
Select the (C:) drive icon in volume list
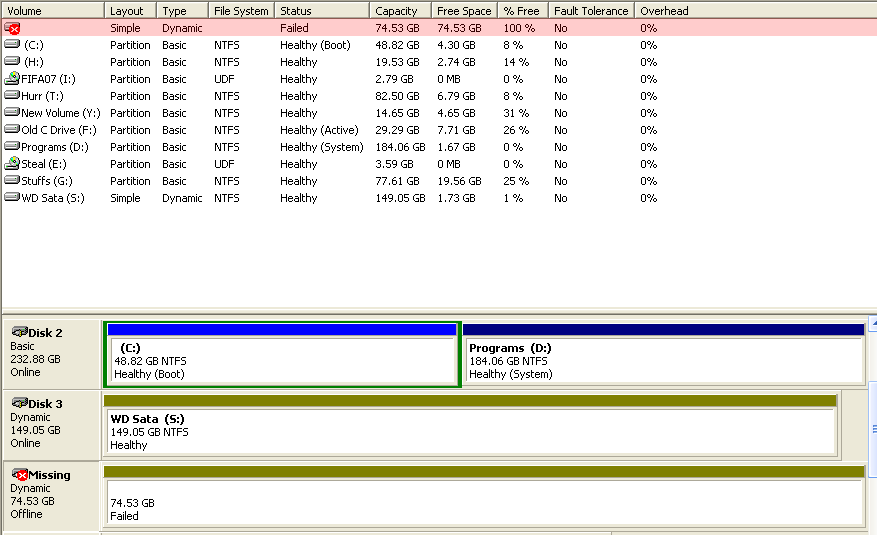click(12, 45)
